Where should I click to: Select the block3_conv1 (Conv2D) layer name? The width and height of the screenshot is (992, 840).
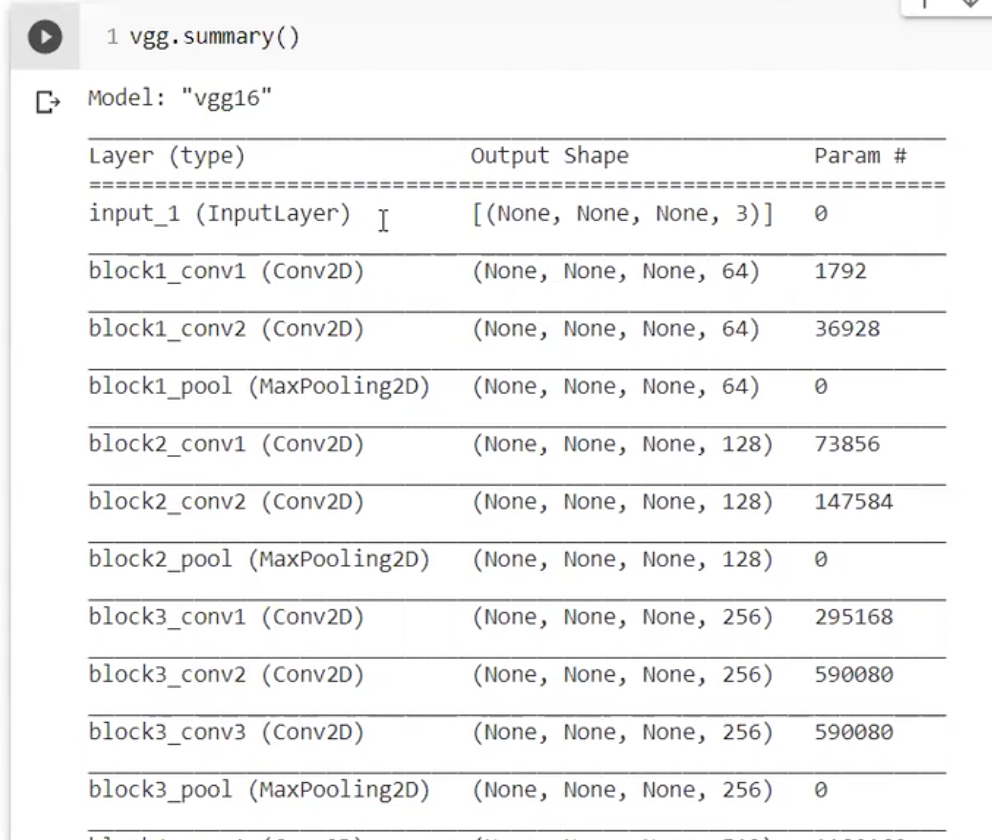pyautogui.click(x=226, y=617)
